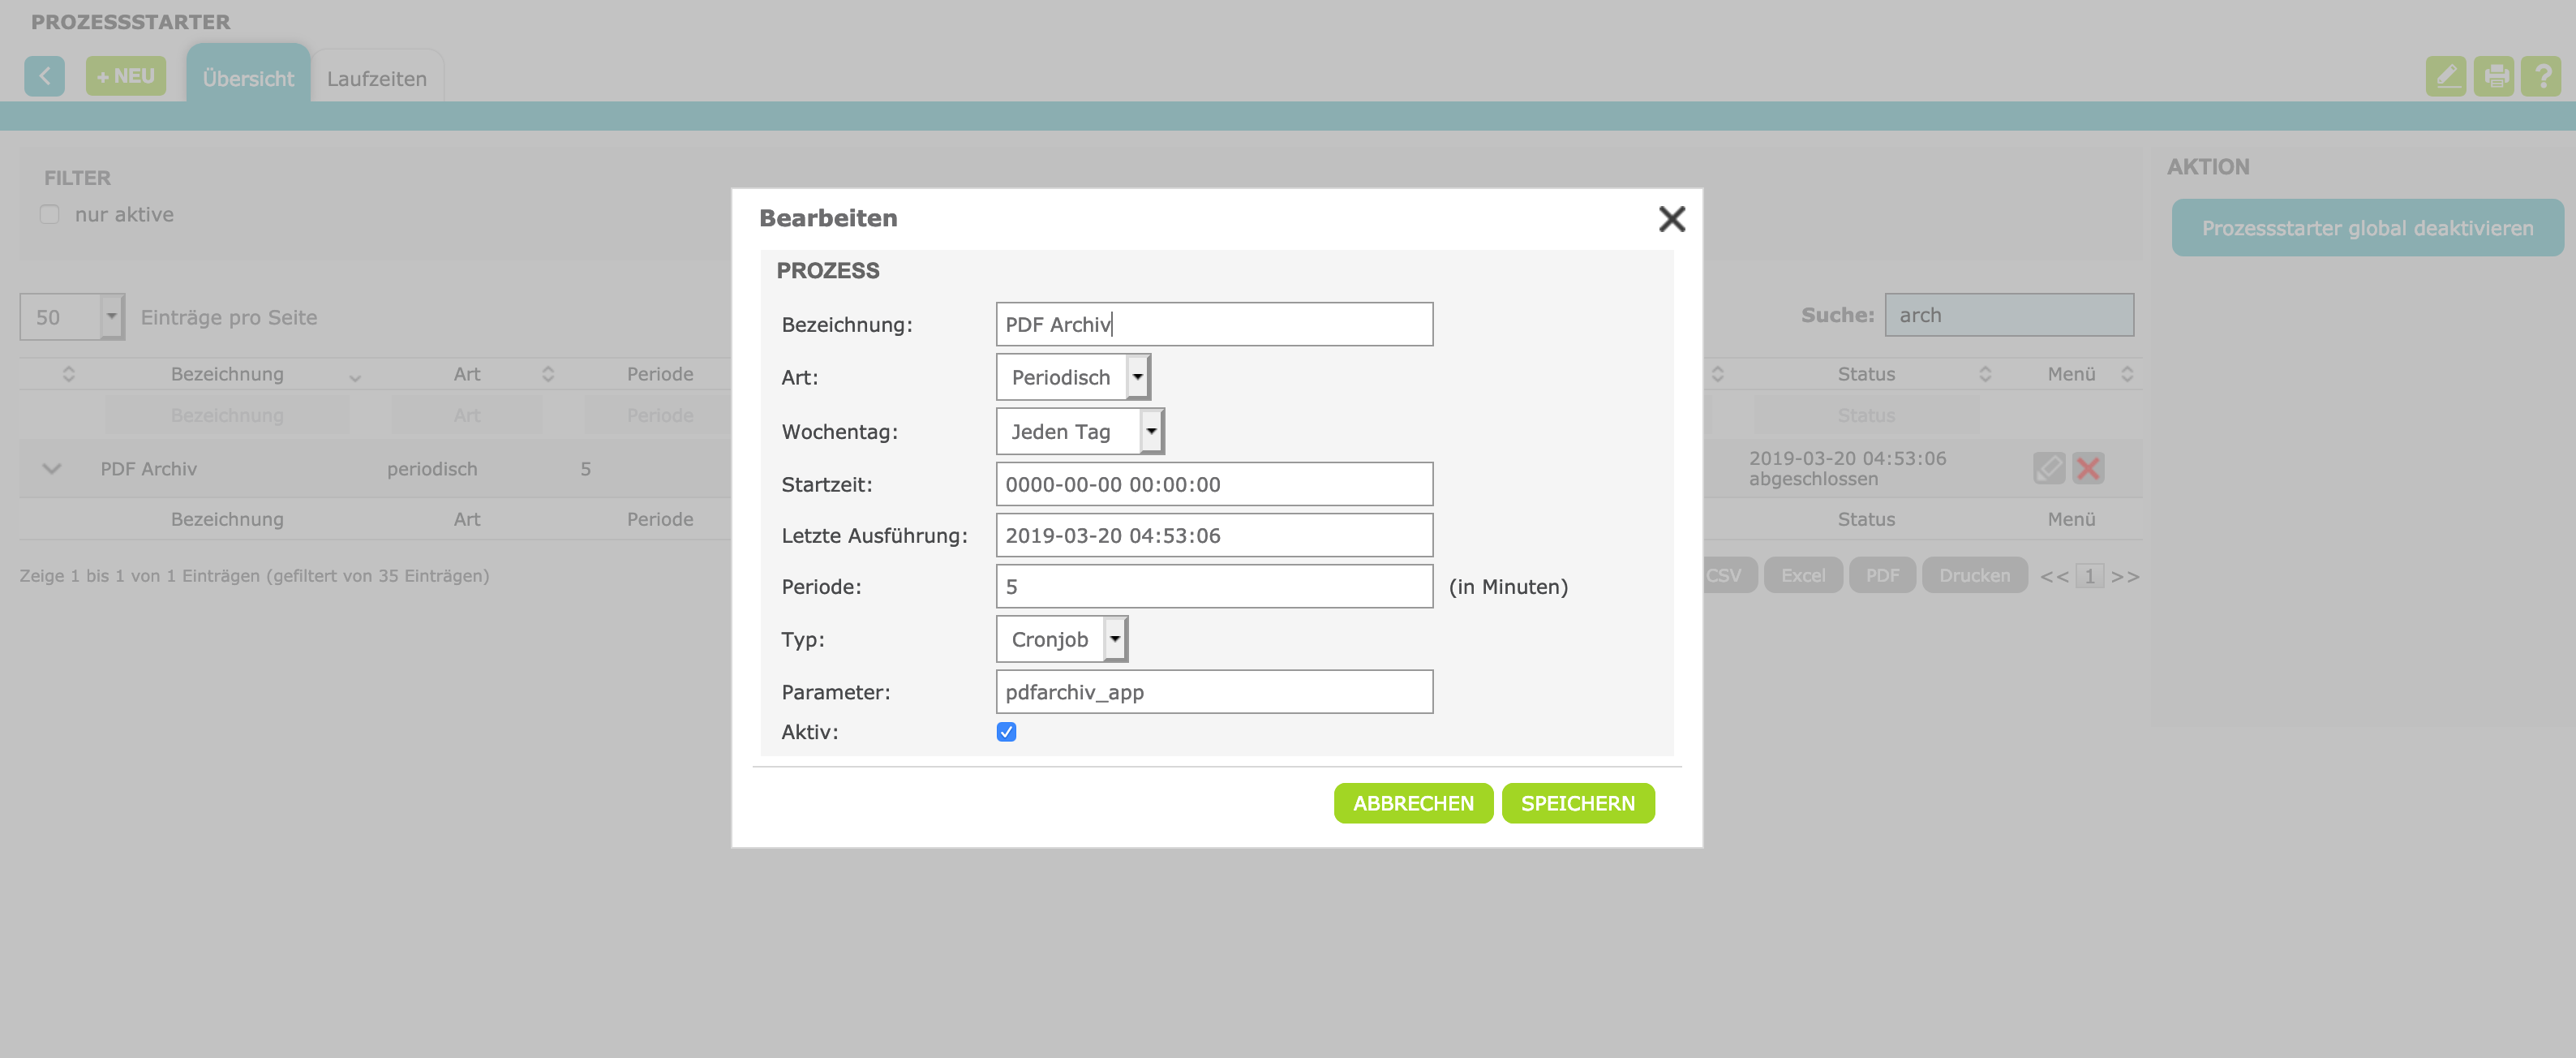The image size is (2576, 1058).
Task: Open the Wochentag dropdown Jeden Tag
Action: pos(1079,432)
